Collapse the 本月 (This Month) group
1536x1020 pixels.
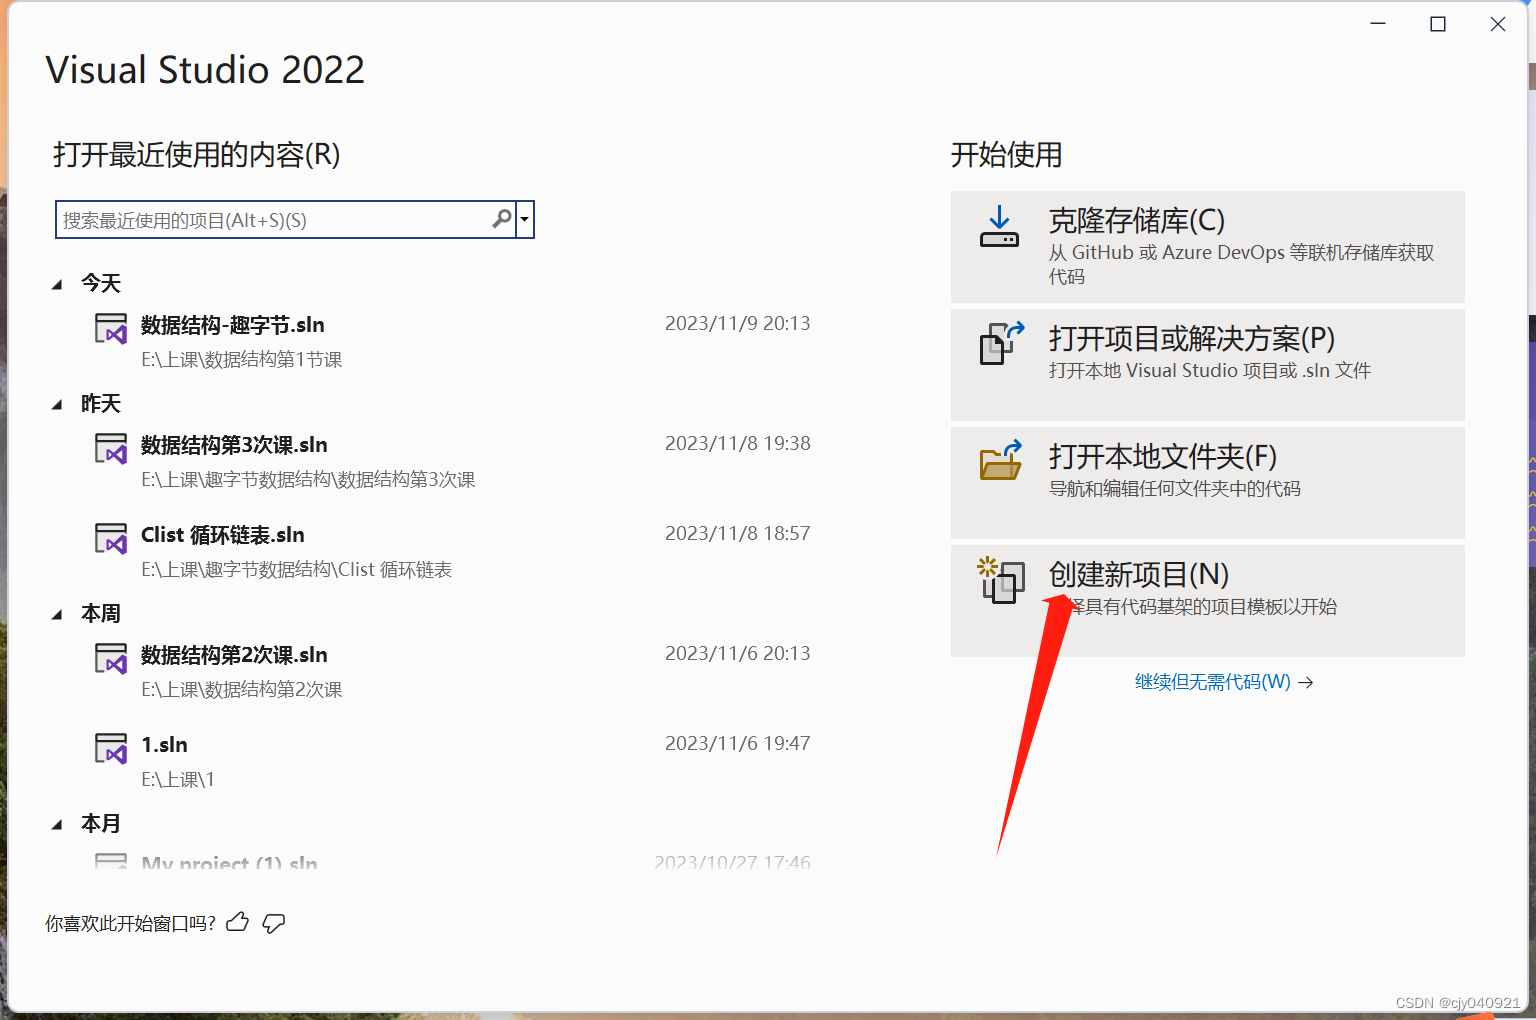[x=58, y=823]
